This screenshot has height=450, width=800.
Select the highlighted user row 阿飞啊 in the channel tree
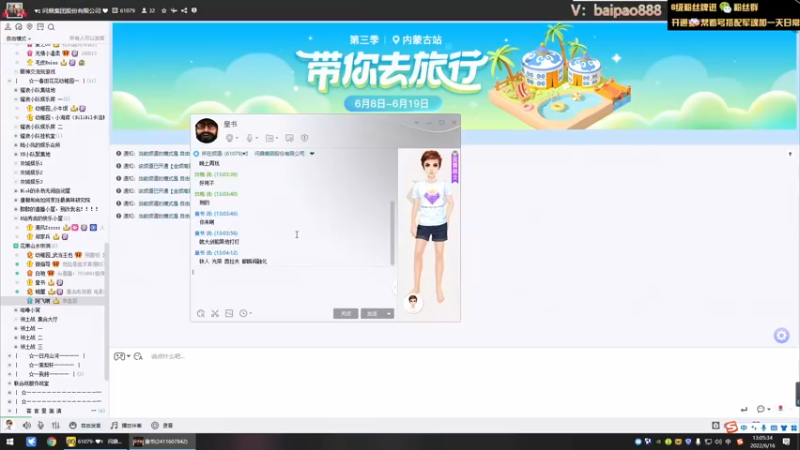pyautogui.click(x=53, y=301)
